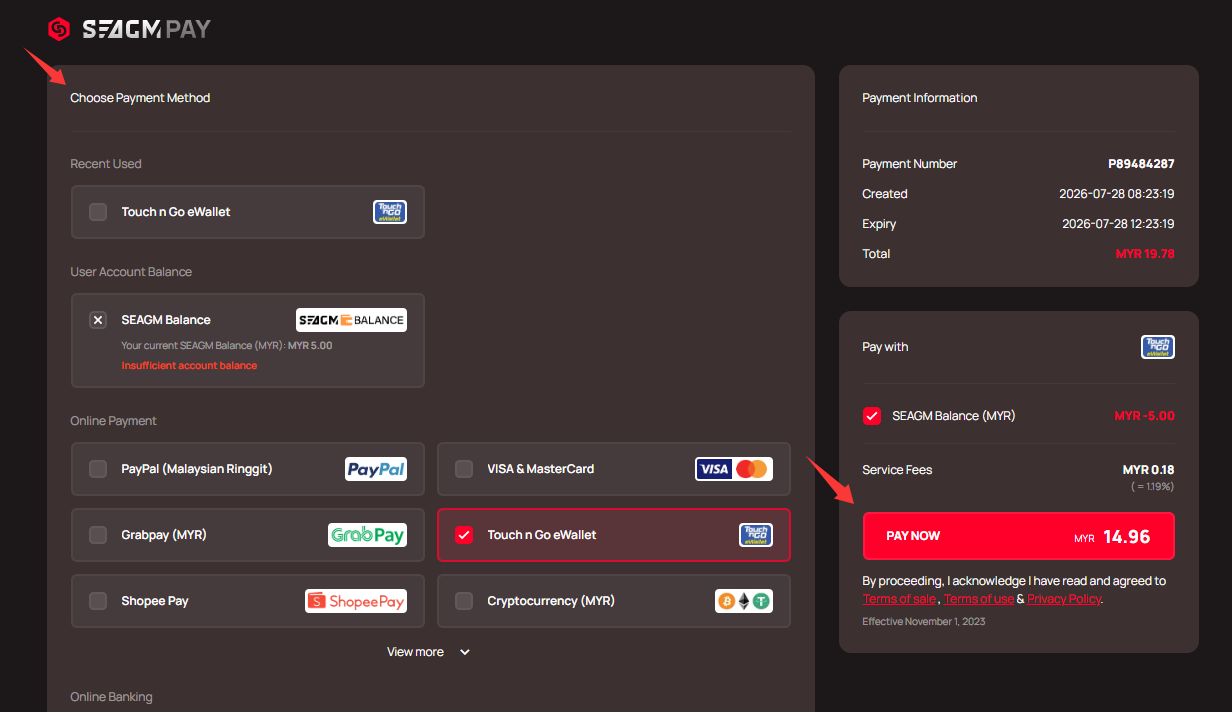Click the MYR -5.00 deduction amount
Image resolution: width=1232 pixels, height=712 pixels.
[x=1145, y=416]
